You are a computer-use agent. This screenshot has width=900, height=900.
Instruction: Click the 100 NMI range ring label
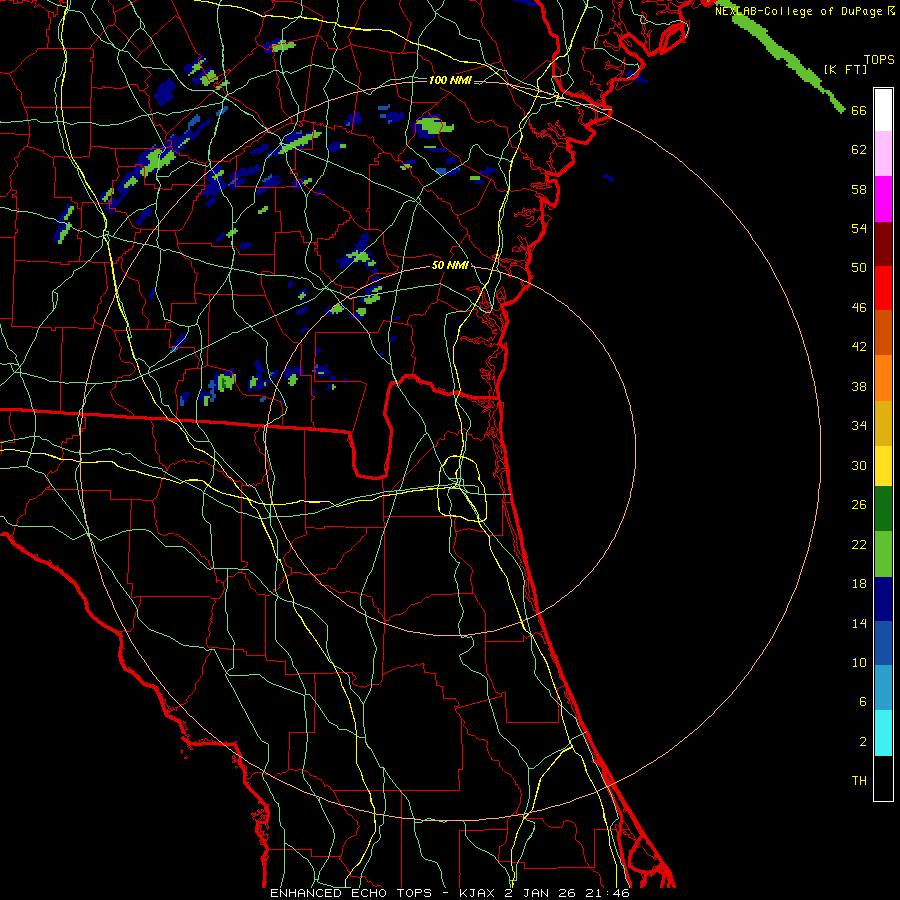(450, 80)
